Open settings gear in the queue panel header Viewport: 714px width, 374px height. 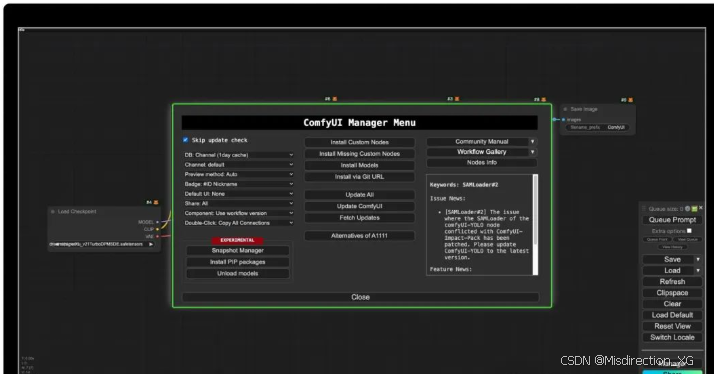pos(688,209)
